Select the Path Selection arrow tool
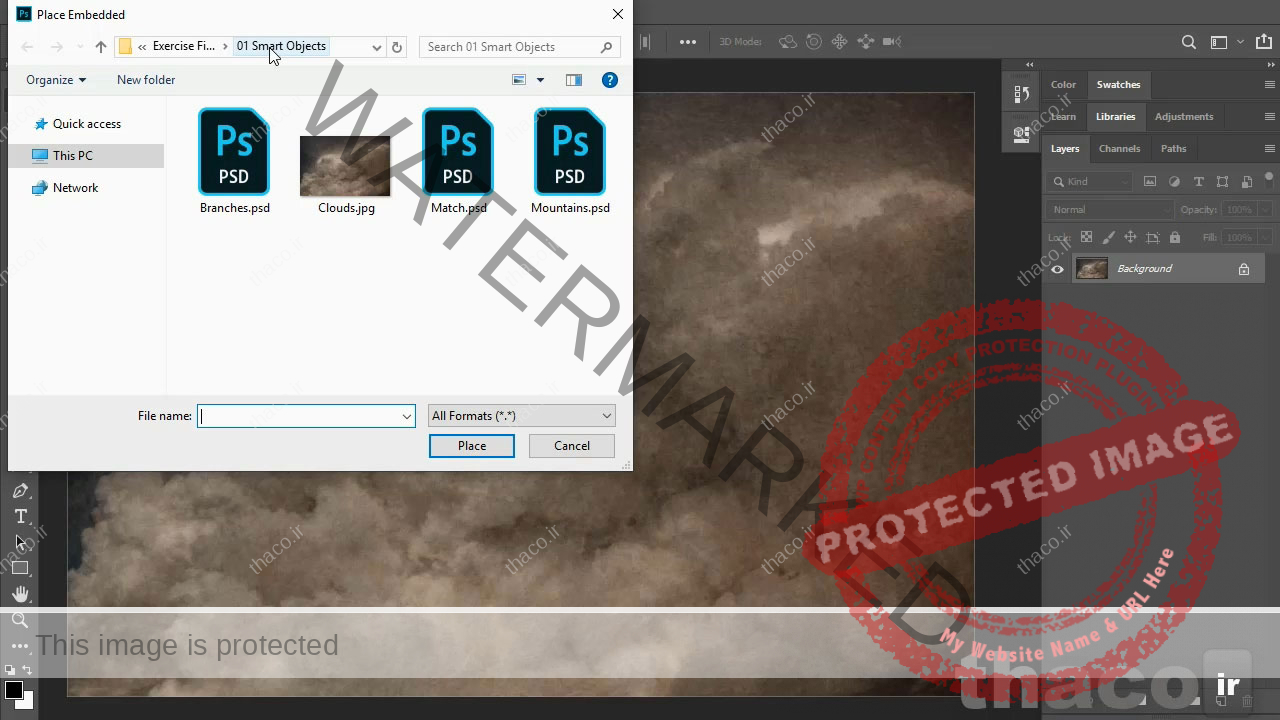This screenshot has width=1280, height=720. pyautogui.click(x=20, y=543)
